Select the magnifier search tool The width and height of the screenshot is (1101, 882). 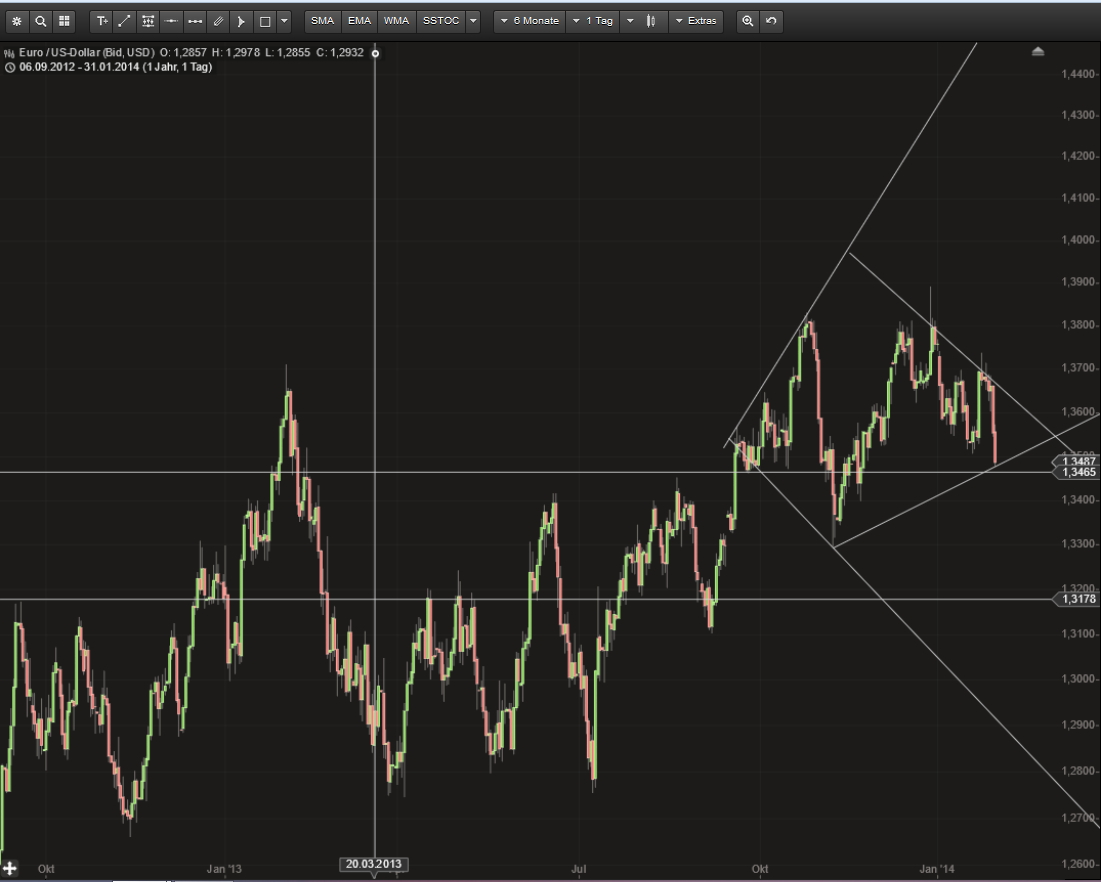point(41,20)
